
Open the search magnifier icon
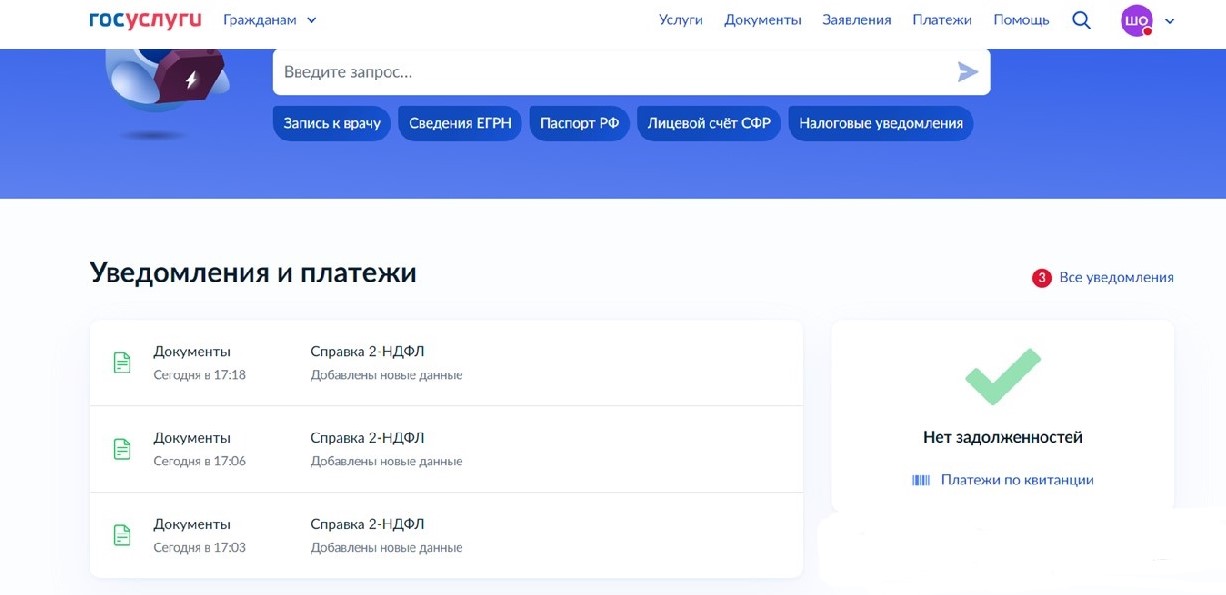[1081, 19]
